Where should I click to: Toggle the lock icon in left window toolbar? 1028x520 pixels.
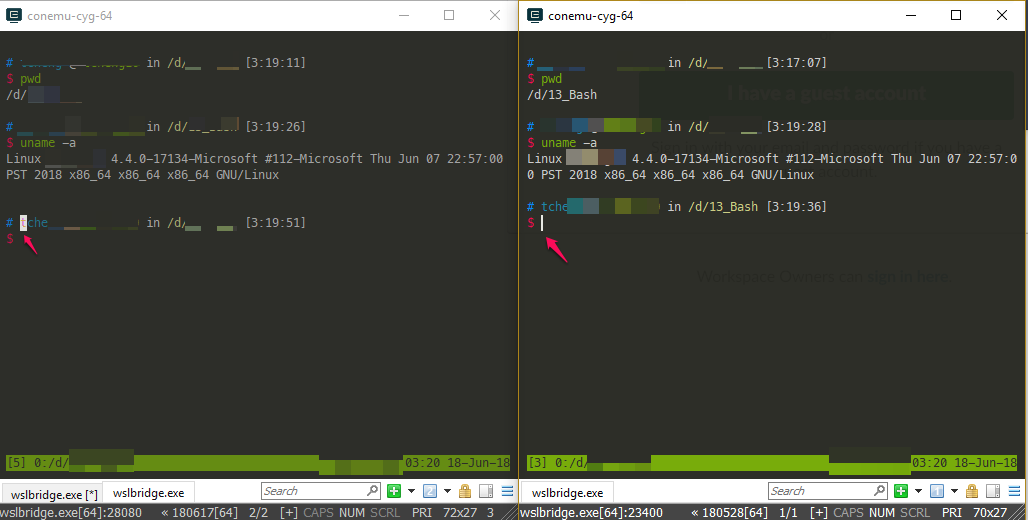point(465,491)
